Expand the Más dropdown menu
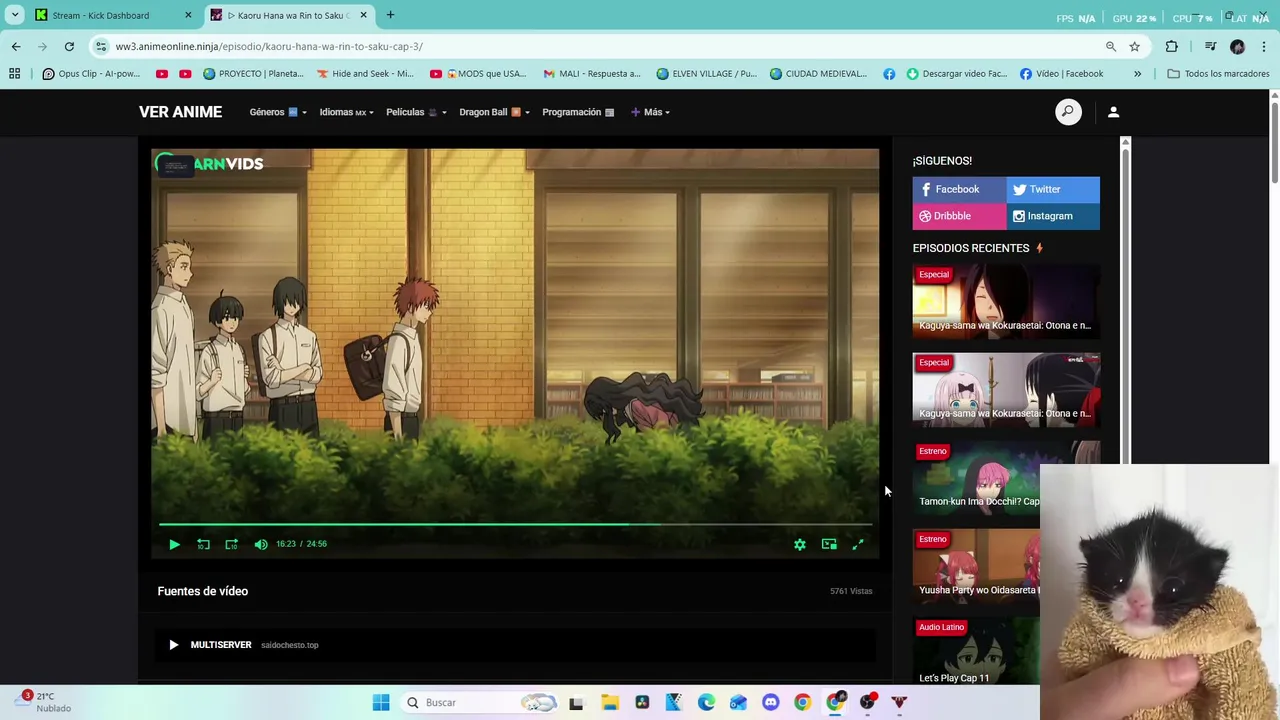The width and height of the screenshot is (1280, 720). (x=650, y=112)
